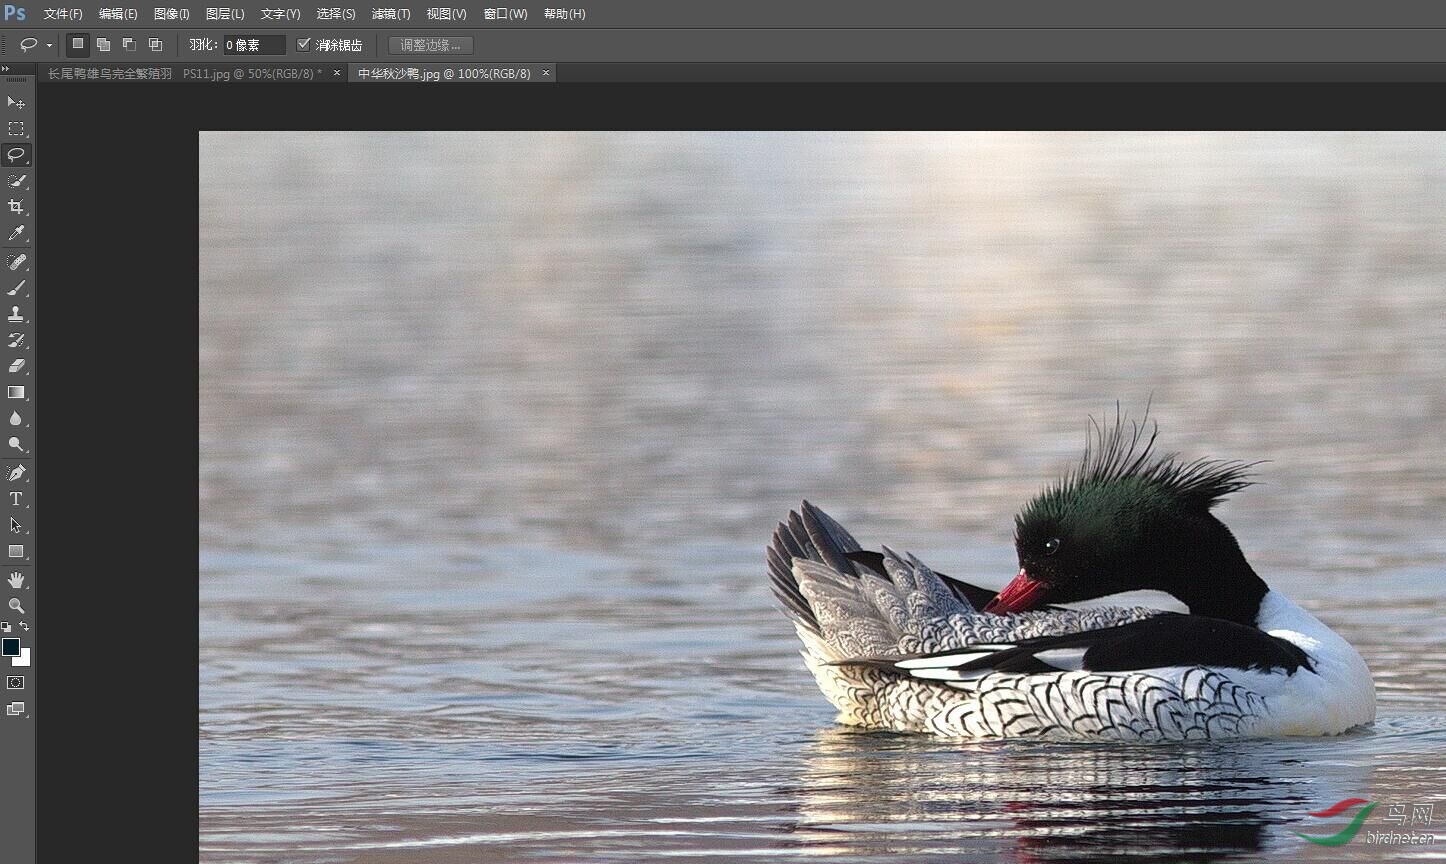This screenshot has width=1446, height=864.
Task: Toggle the 消除锯齿 anti-alias checkbox
Action: 304,45
